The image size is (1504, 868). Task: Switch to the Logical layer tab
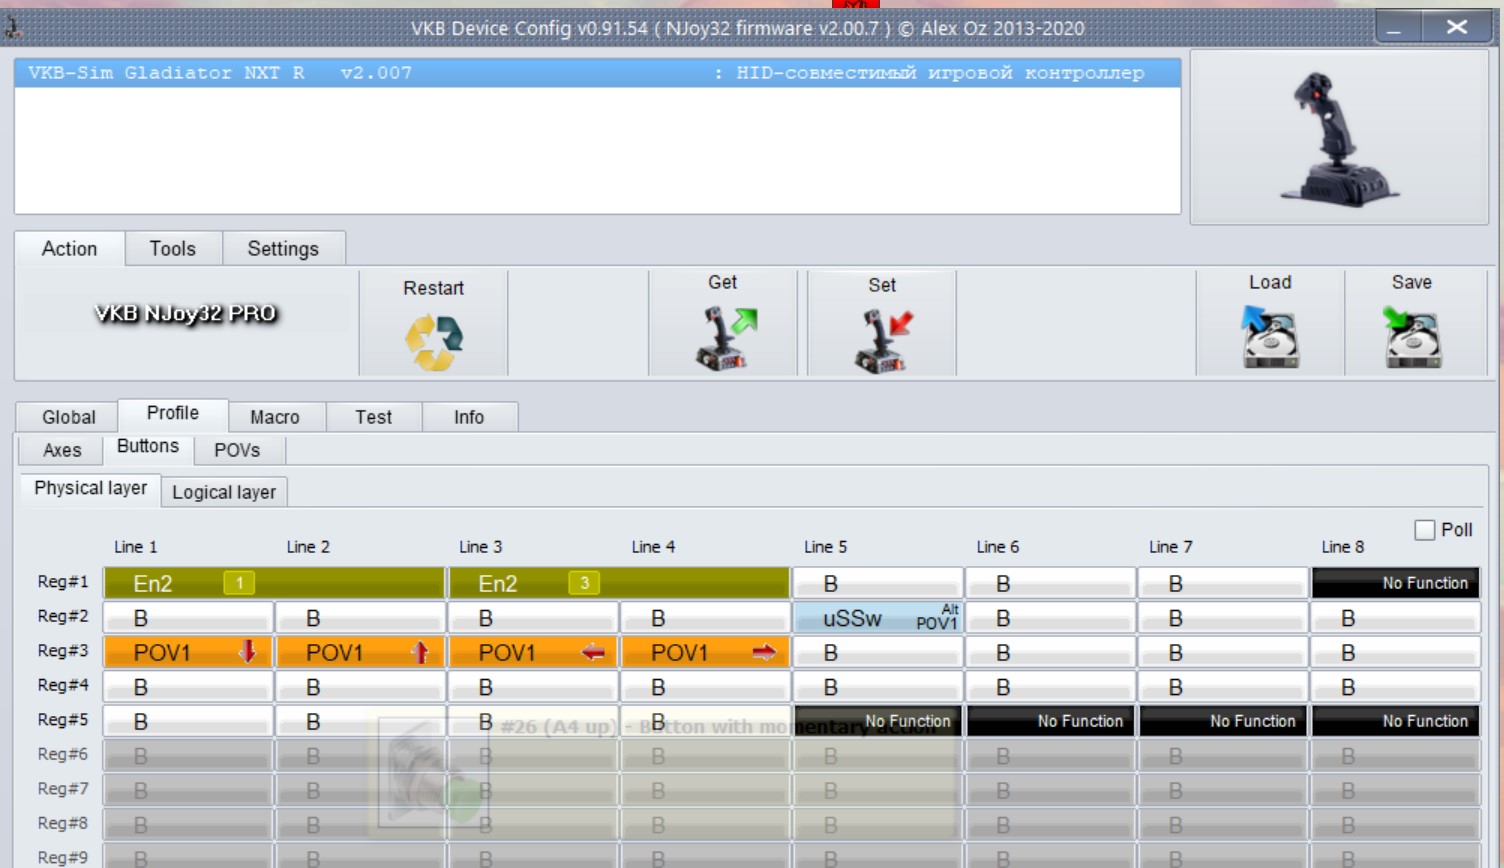pyautogui.click(x=224, y=492)
